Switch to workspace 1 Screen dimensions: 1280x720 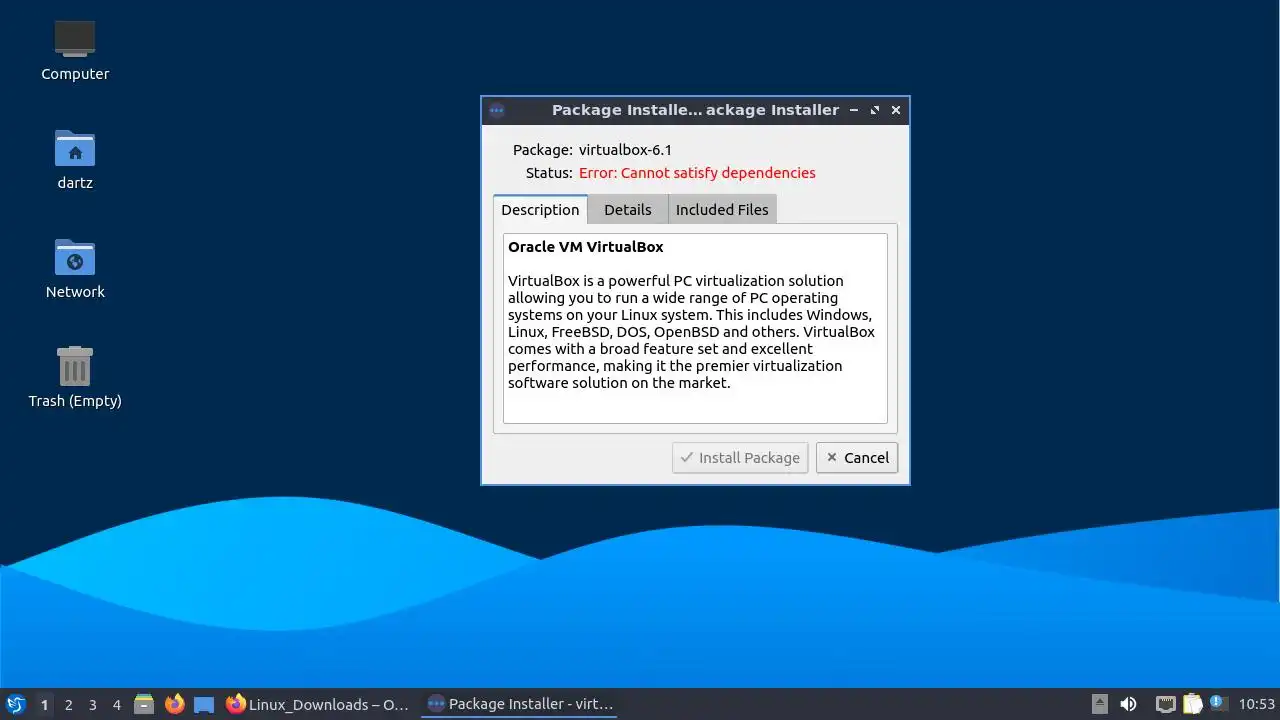point(44,704)
